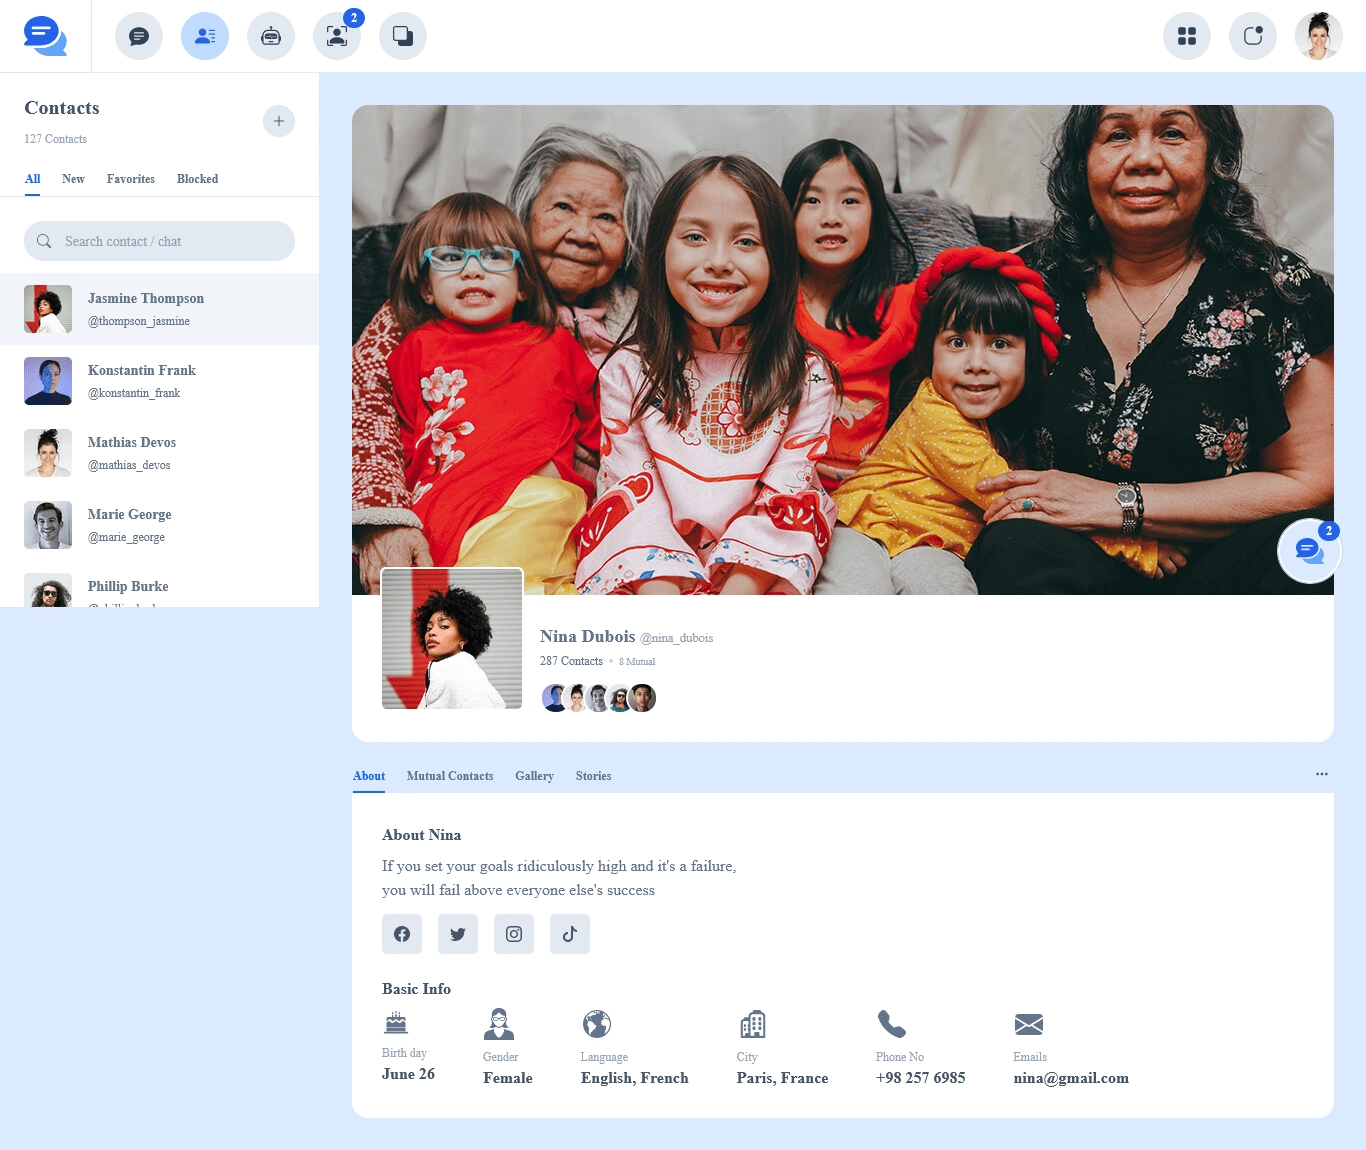1366x1150 pixels.
Task: Click the English, French language value
Action: coord(635,1078)
